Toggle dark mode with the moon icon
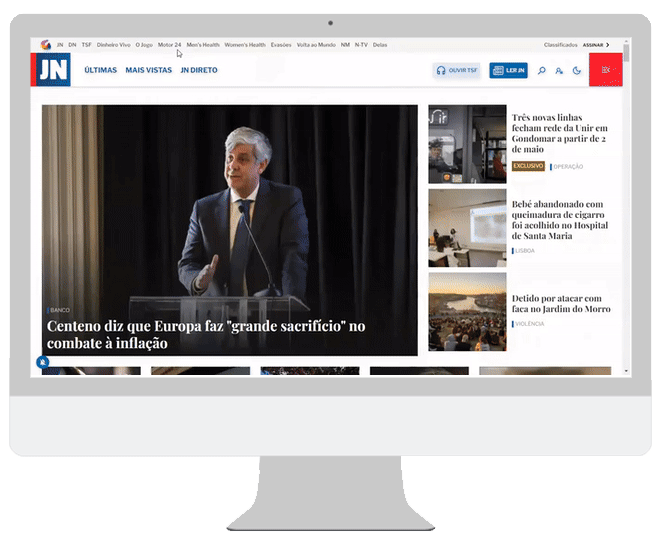The height and width of the screenshot is (545, 660). (x=576, y=71)
